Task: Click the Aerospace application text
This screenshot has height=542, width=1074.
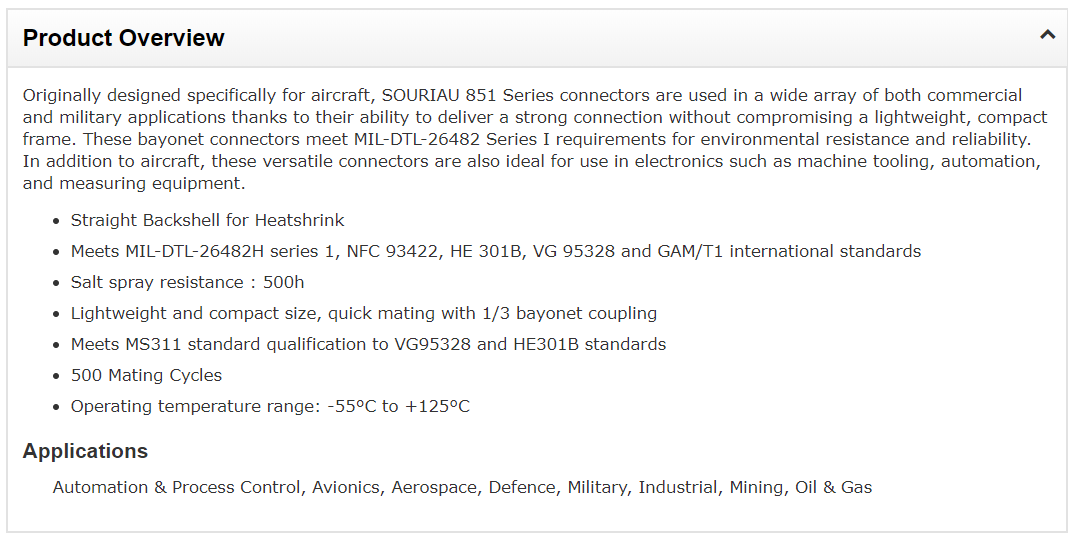Action: pos(434,487)
